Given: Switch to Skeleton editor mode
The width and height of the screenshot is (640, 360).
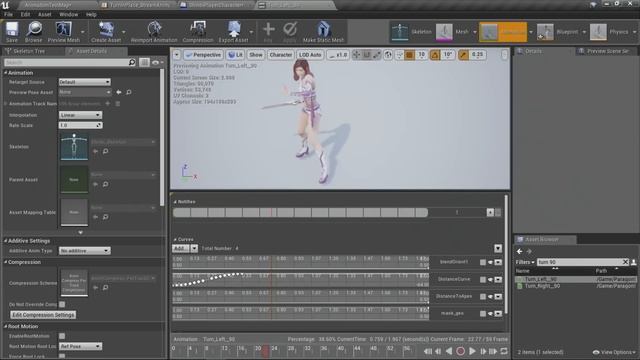Looking at the screenshot, I should click(411, 32).
